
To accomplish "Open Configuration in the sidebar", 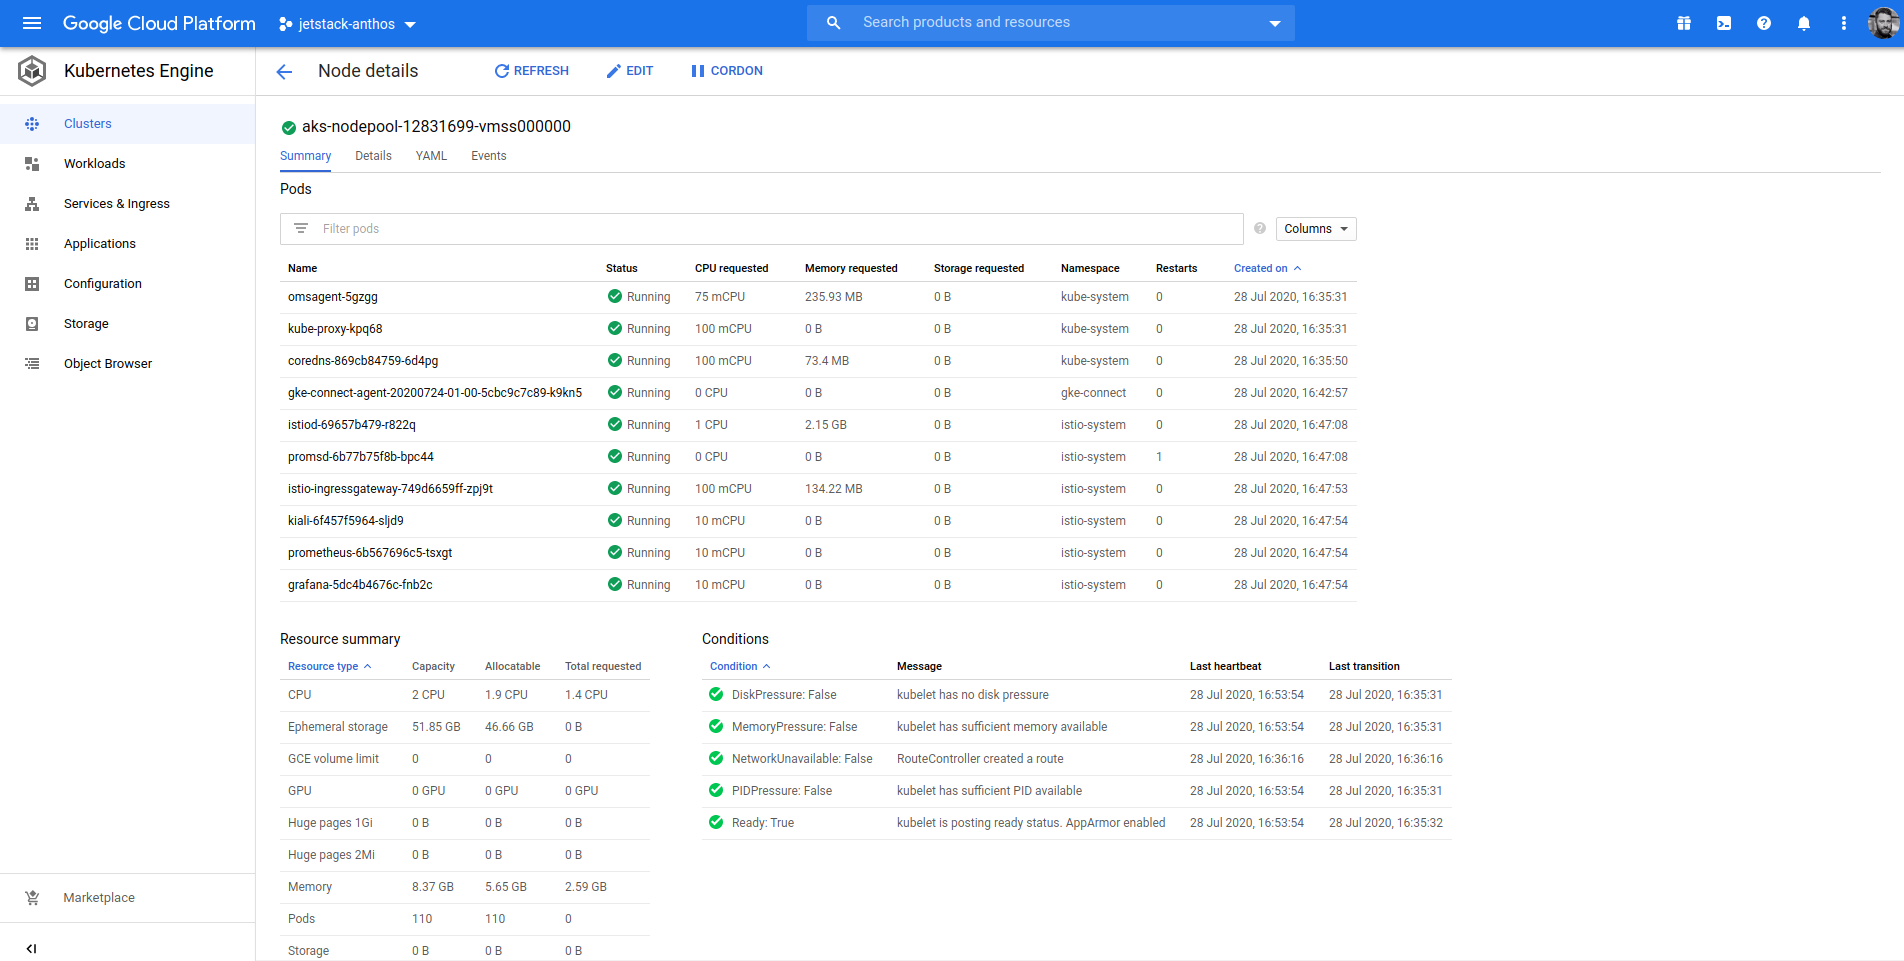I will (x=103, y=284).
